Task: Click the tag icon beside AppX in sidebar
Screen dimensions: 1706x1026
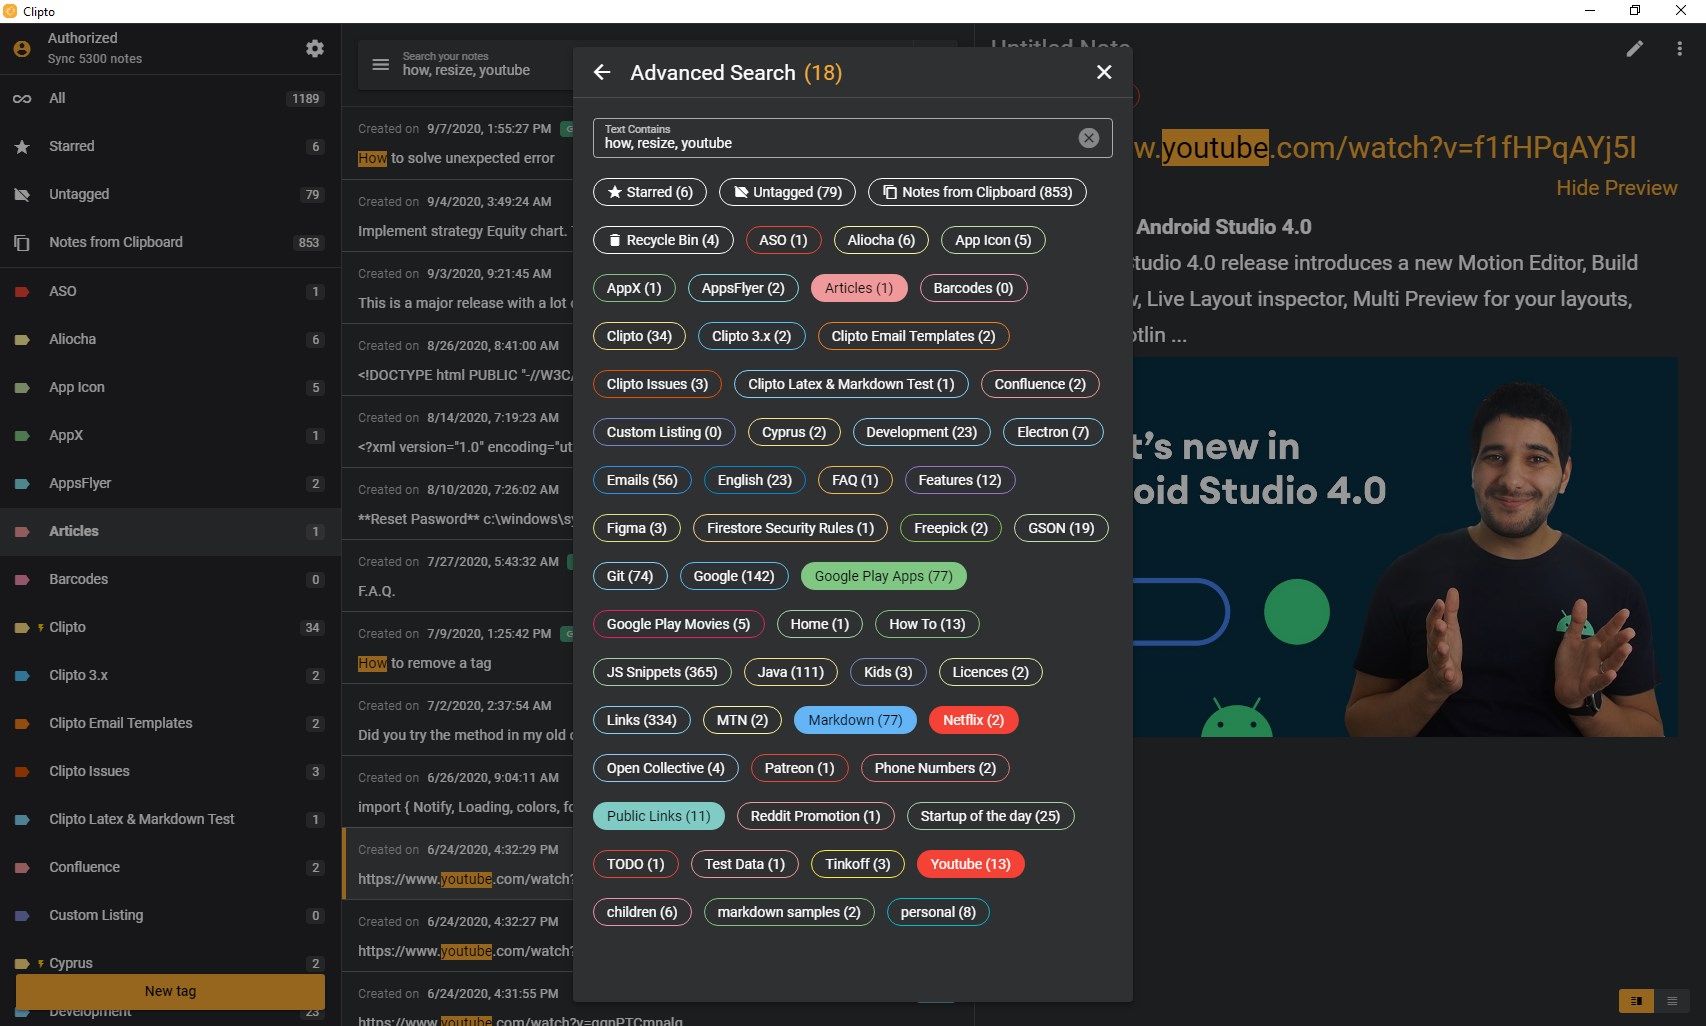Action: pos(22,435)
